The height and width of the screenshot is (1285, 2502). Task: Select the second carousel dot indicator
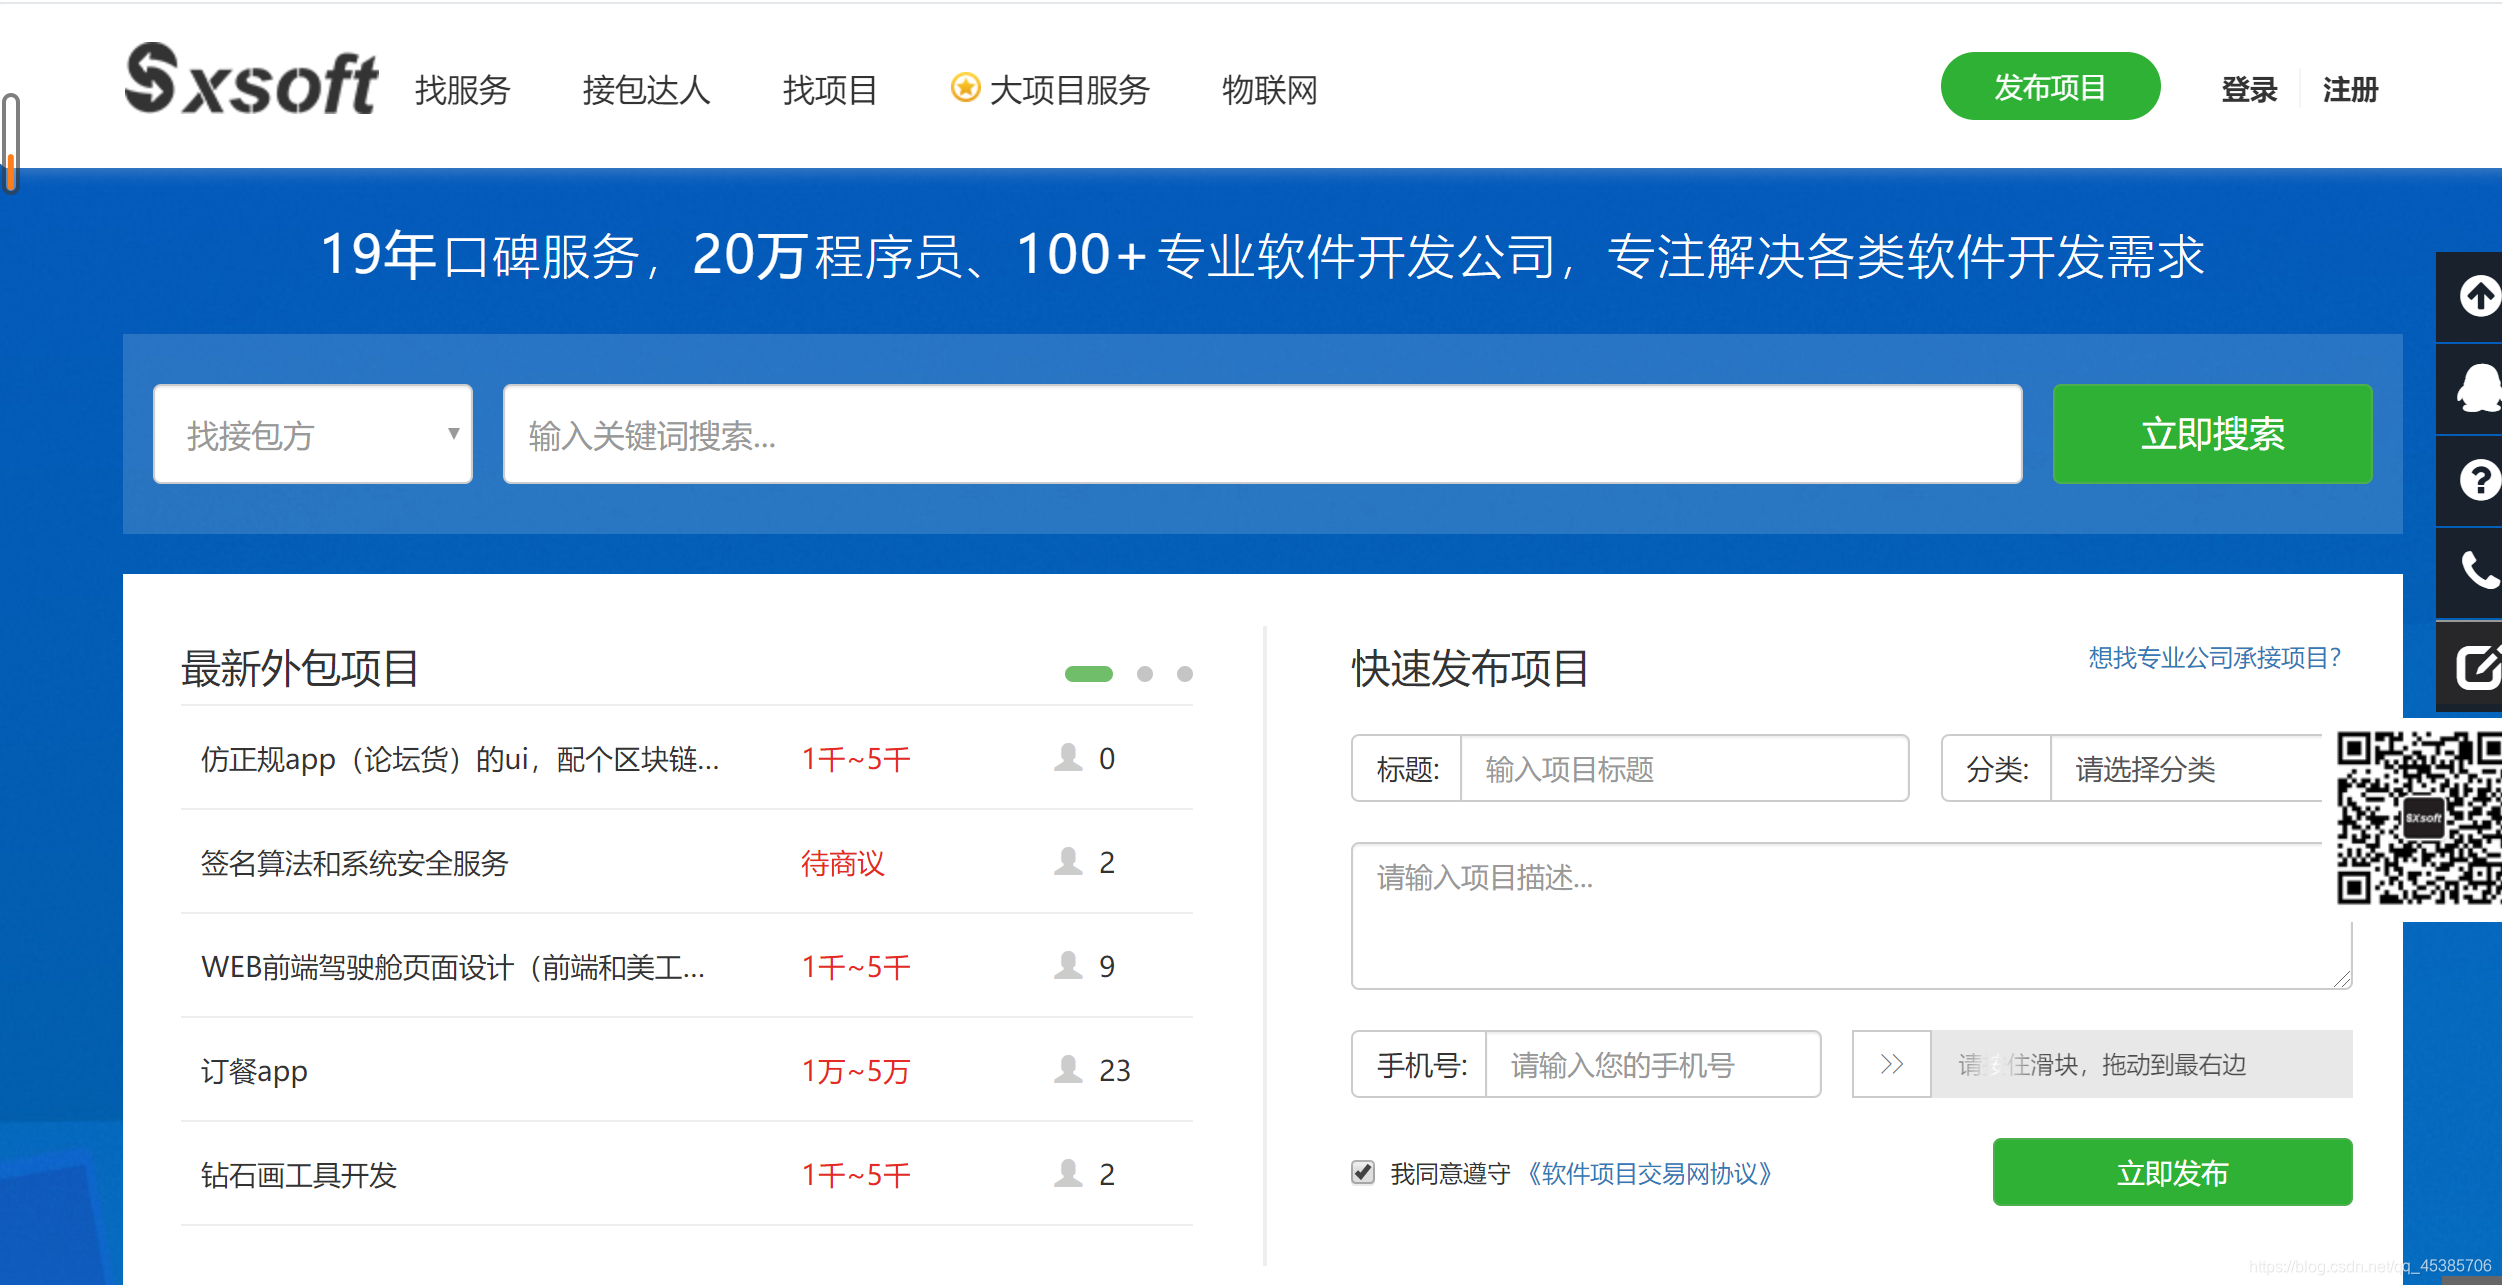tap(1145, 674)
